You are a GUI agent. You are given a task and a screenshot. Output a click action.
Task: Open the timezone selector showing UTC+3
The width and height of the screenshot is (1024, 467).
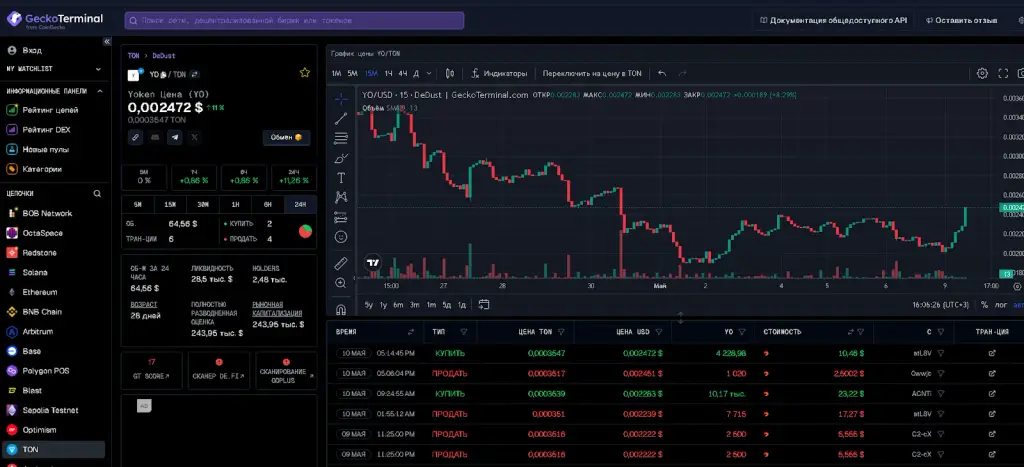941,304
